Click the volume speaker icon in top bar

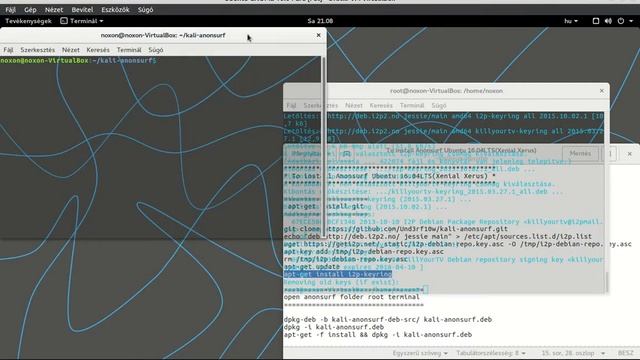click(608, 21)
